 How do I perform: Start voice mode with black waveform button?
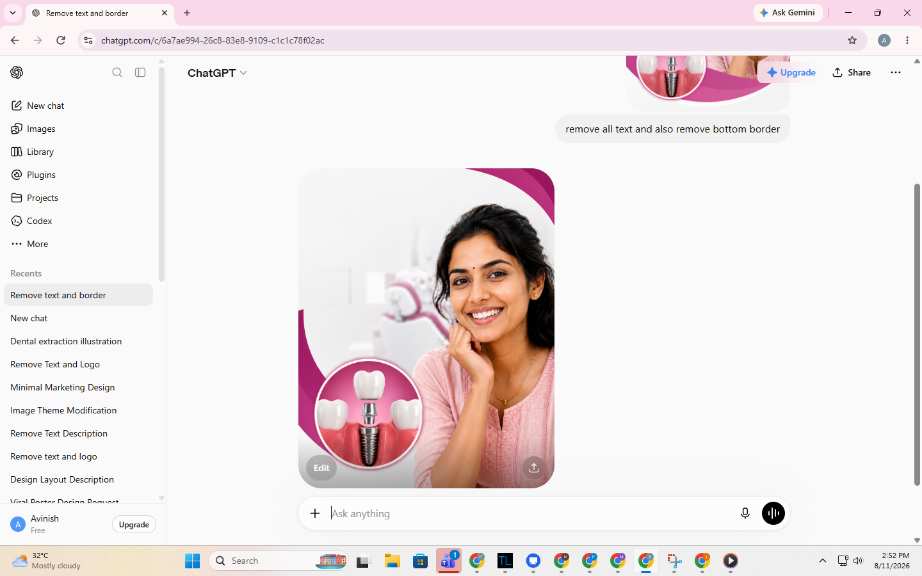tap(773, 513)
